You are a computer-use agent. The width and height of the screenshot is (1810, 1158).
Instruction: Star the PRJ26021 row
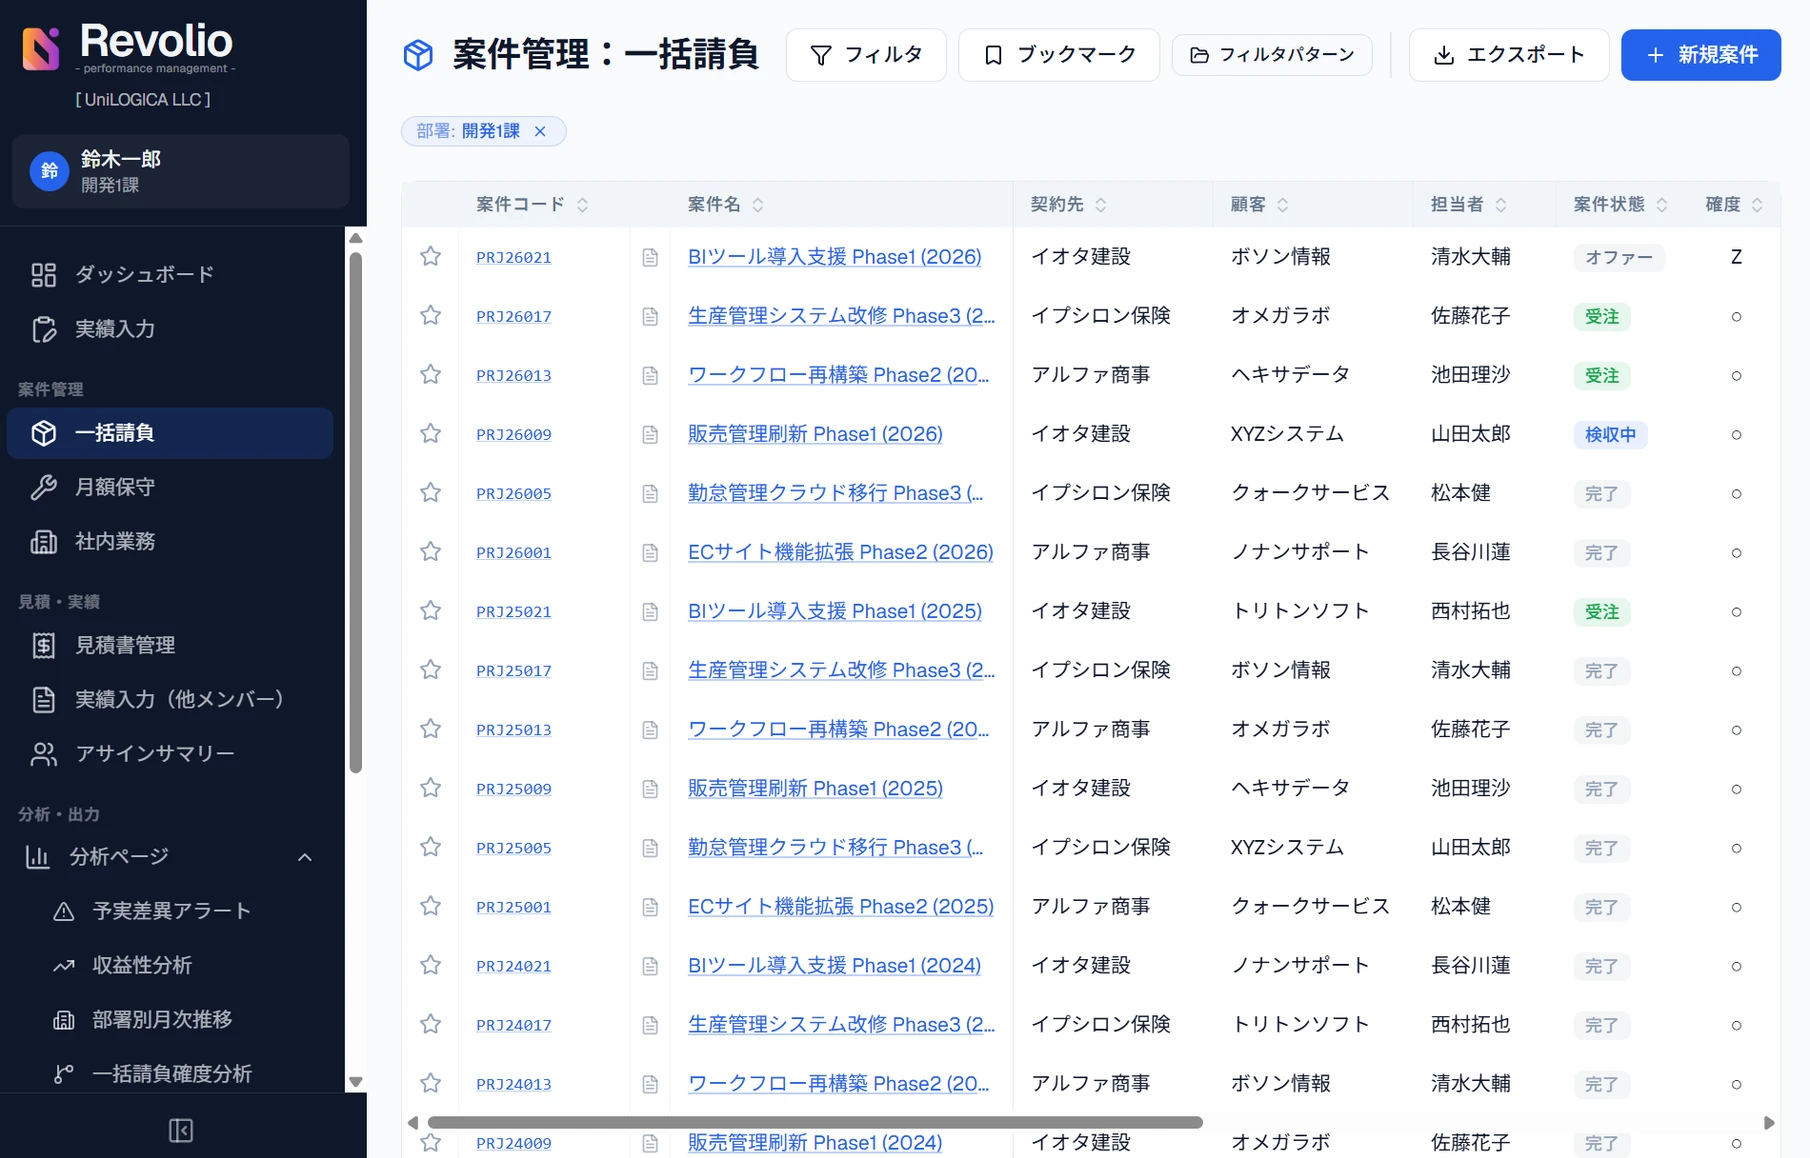coord(430,256)
